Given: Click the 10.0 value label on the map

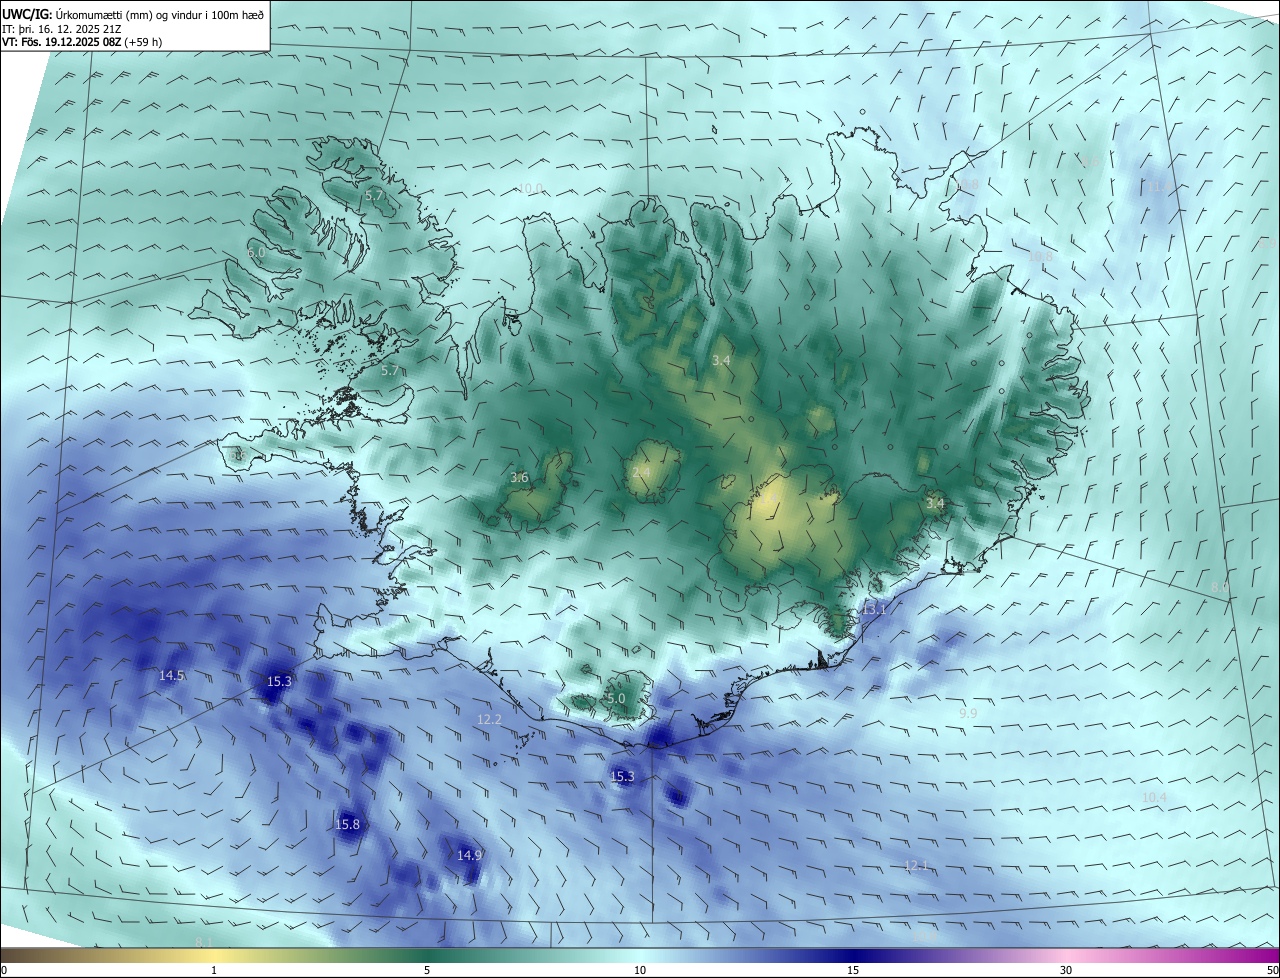Looking at the screenshot, I should click(x=530, y=188).
